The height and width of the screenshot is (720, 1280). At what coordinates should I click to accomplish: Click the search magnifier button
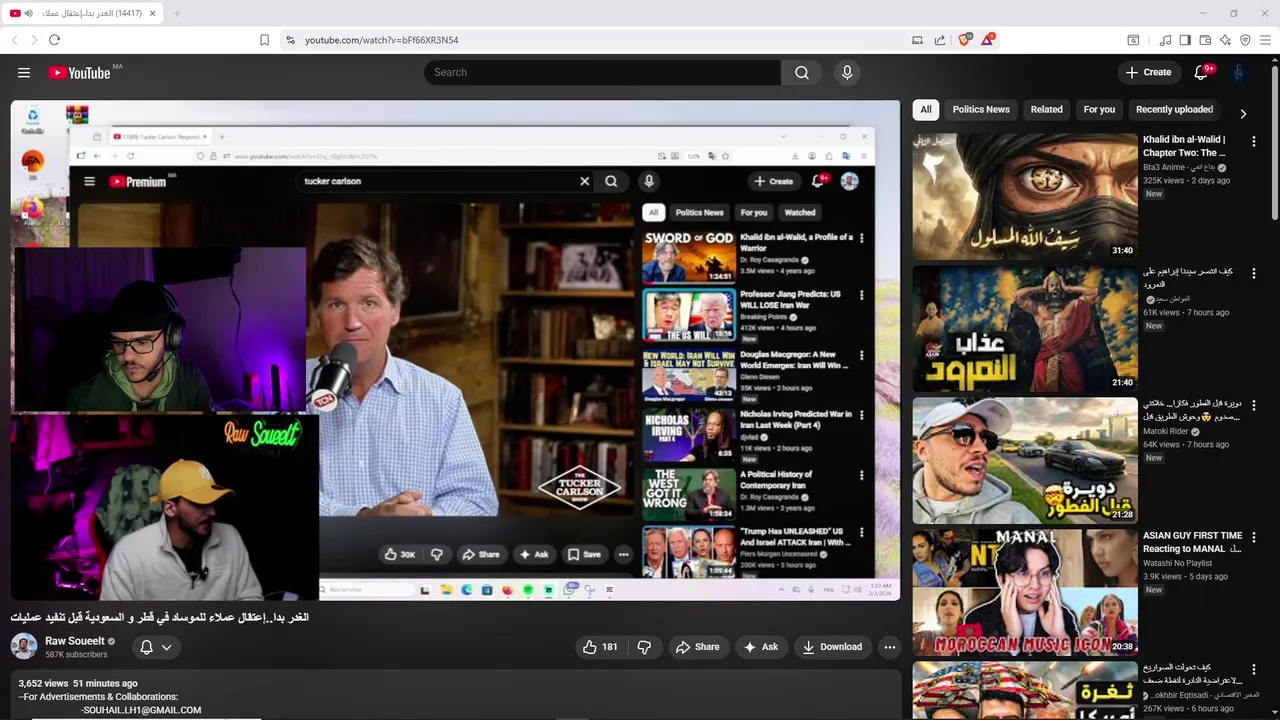click(x=801, y=72)
